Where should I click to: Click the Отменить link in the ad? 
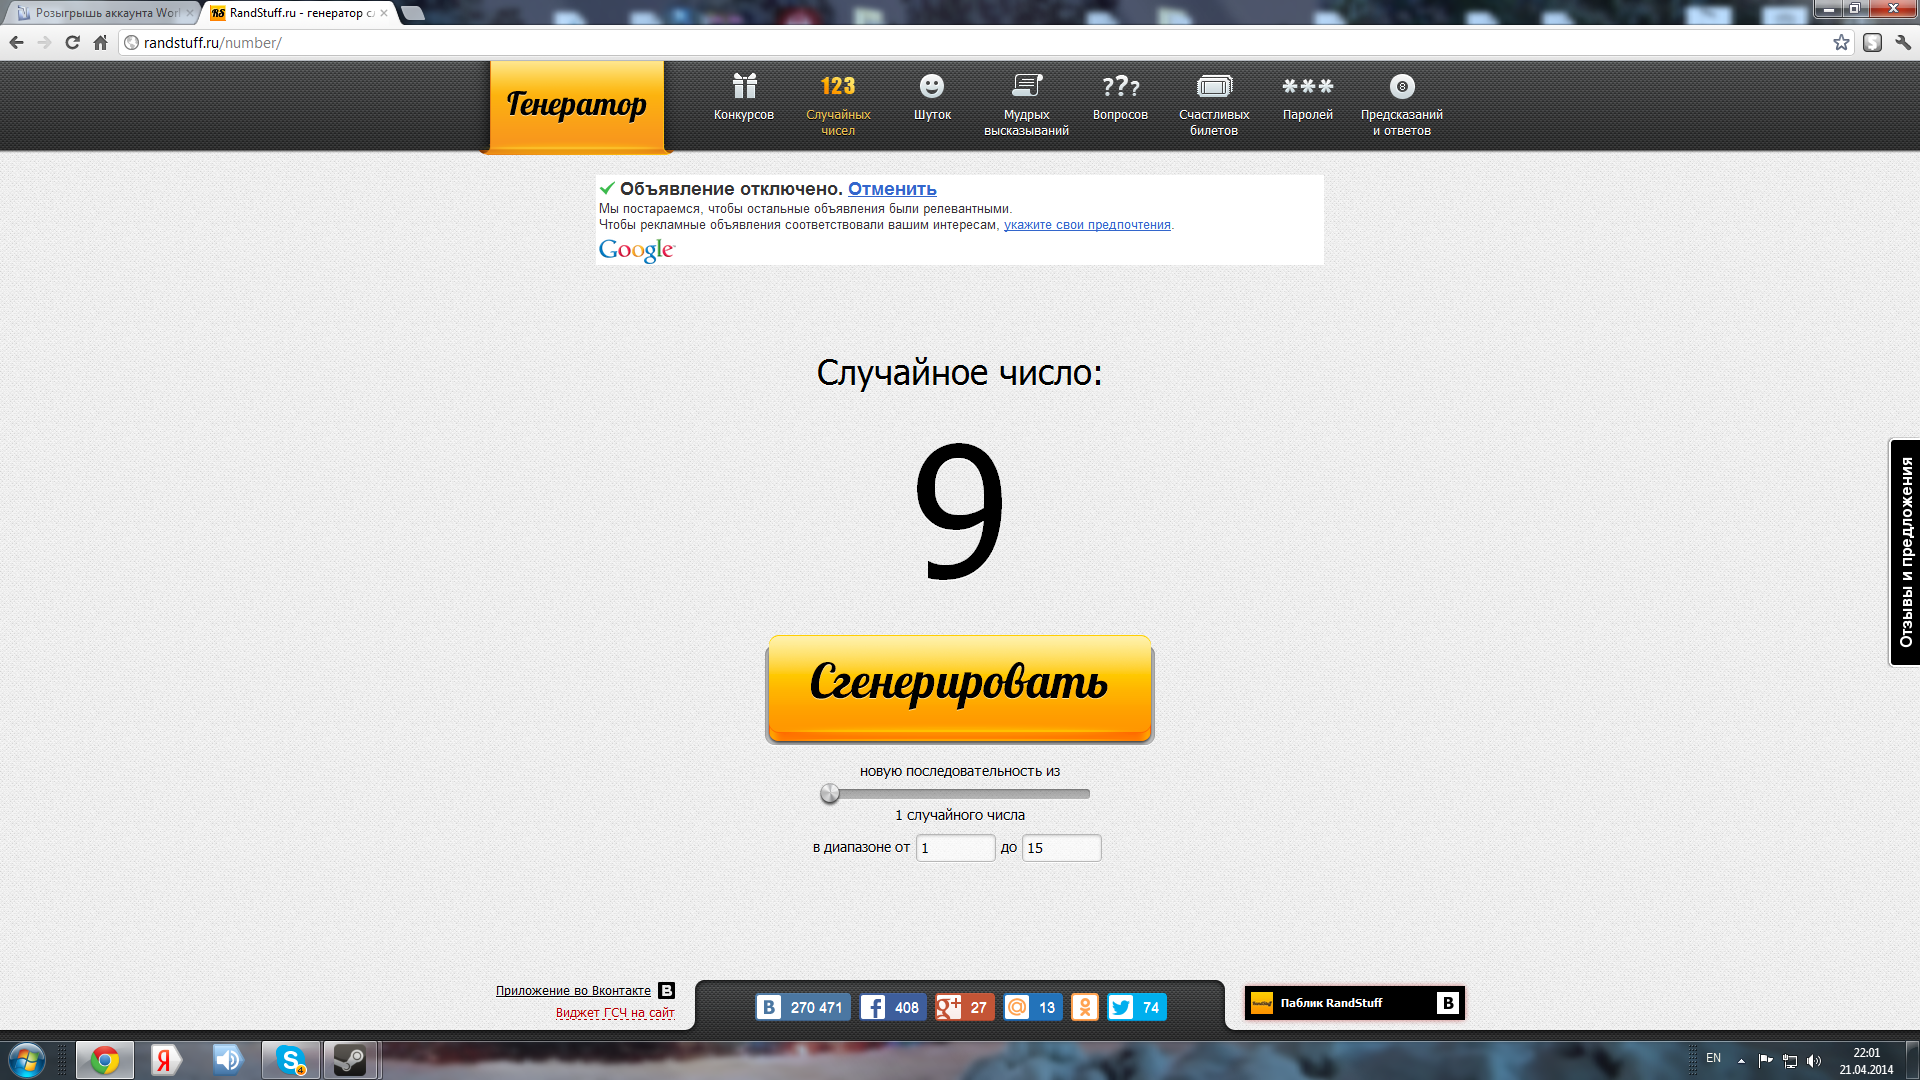coord(892,189)
